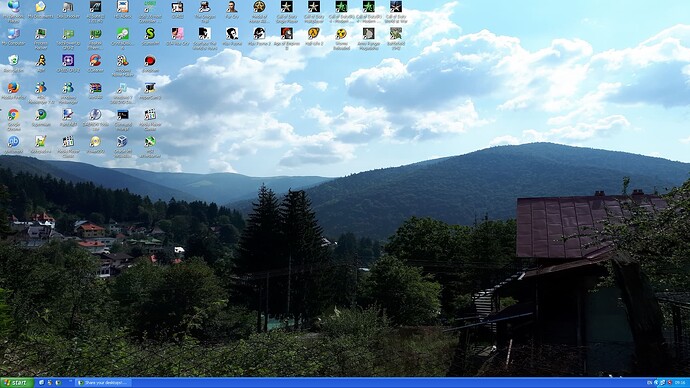This screenshot has height=388, width=690.
Task: Open GTA Vice City shortcut
Action: tap(177, 34)
